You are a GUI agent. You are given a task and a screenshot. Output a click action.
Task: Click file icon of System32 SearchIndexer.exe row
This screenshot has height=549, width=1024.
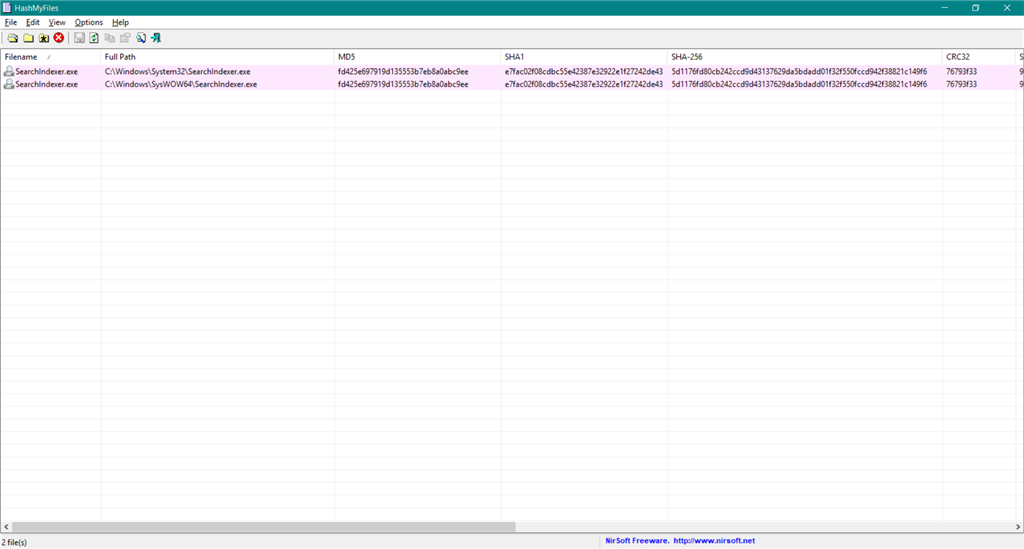coord(8,71)
